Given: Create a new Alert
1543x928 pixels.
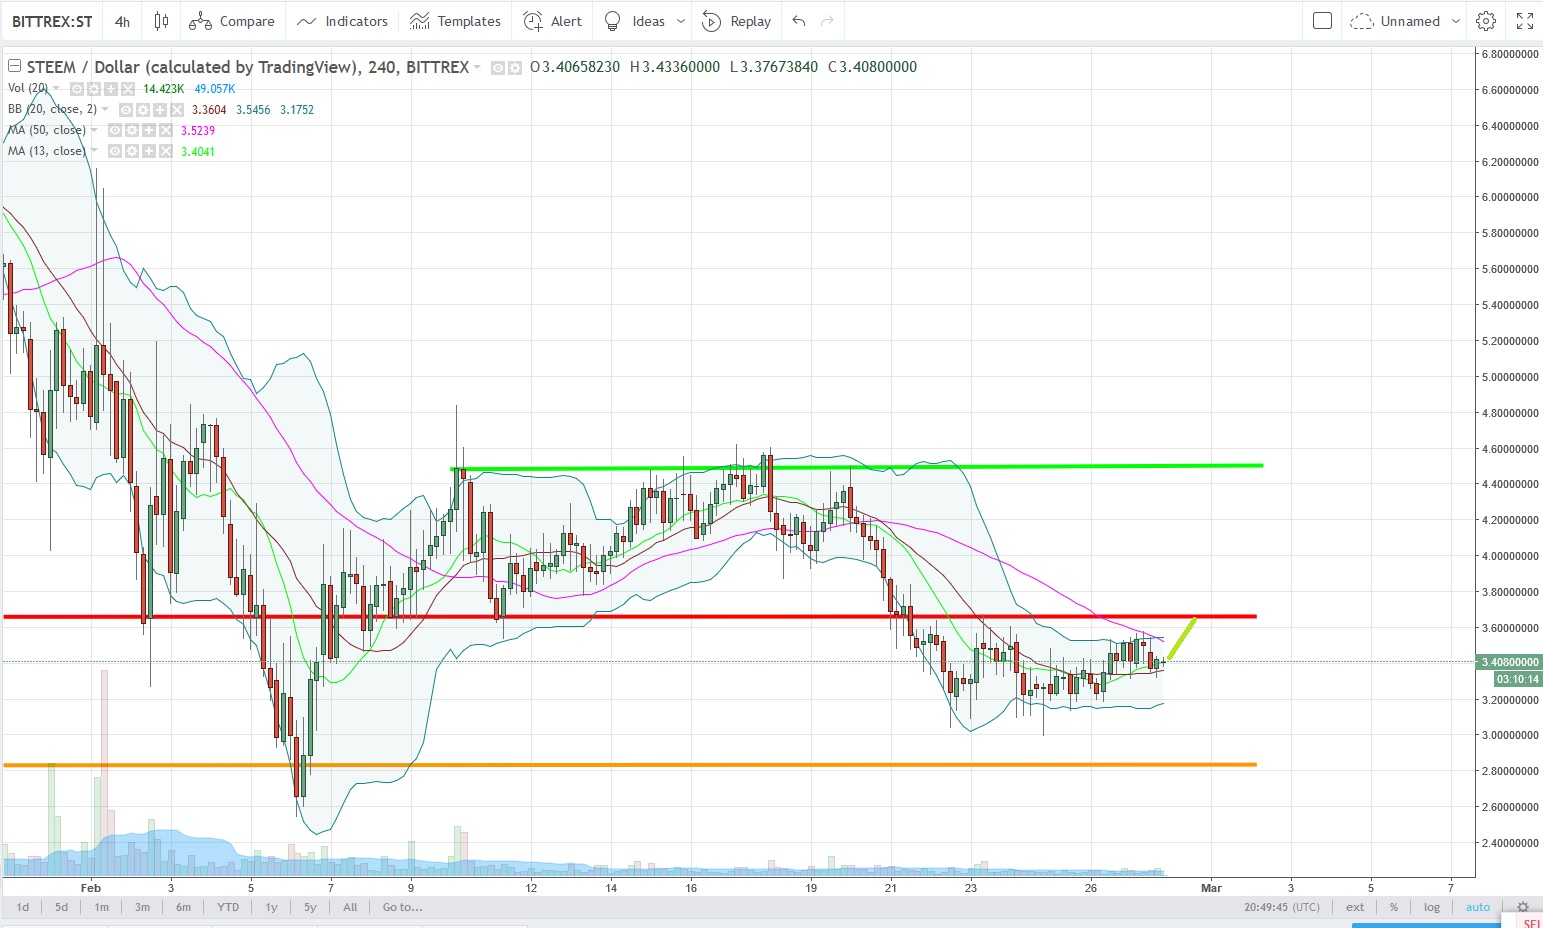Looking at the screenshot, I should [552, 21].
